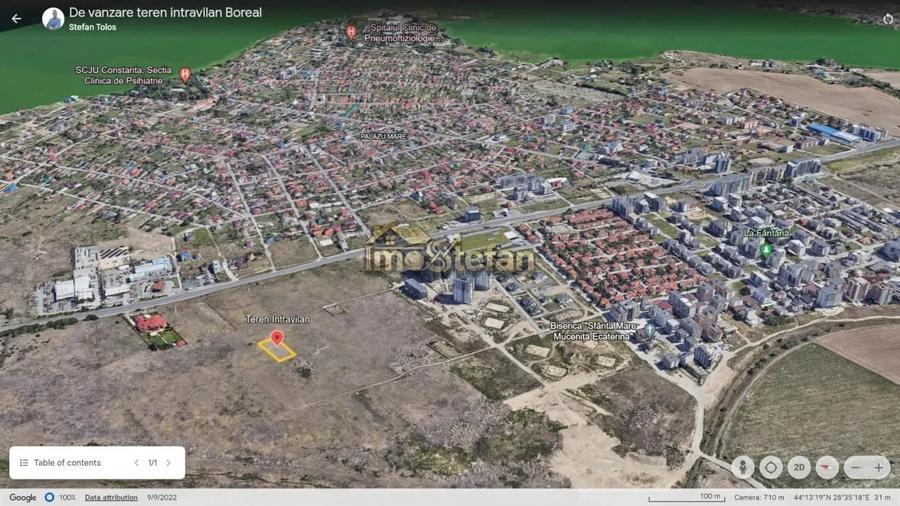Switch view using the 2D button
The height and width of the screenshot is (506, 900).
(799, 468)
